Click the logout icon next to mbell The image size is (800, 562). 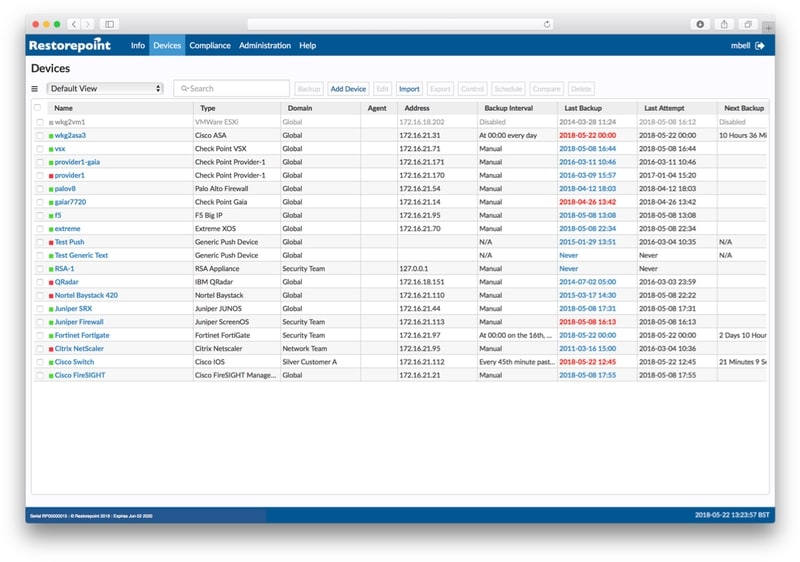(x=760, y=46)
